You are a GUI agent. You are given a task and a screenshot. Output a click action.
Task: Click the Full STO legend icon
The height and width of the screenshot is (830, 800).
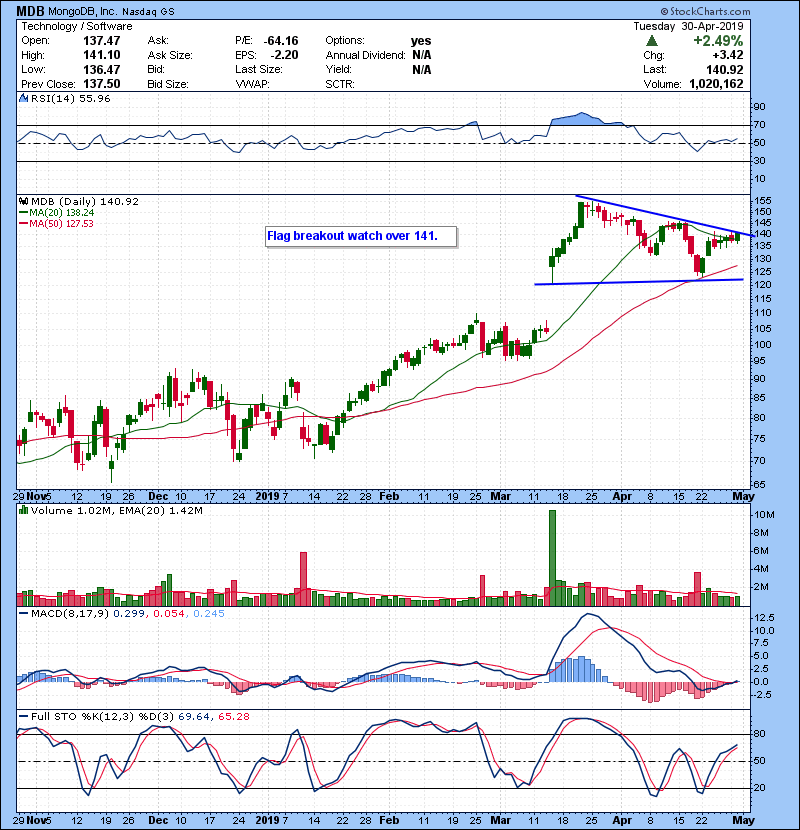coord(23,716)
